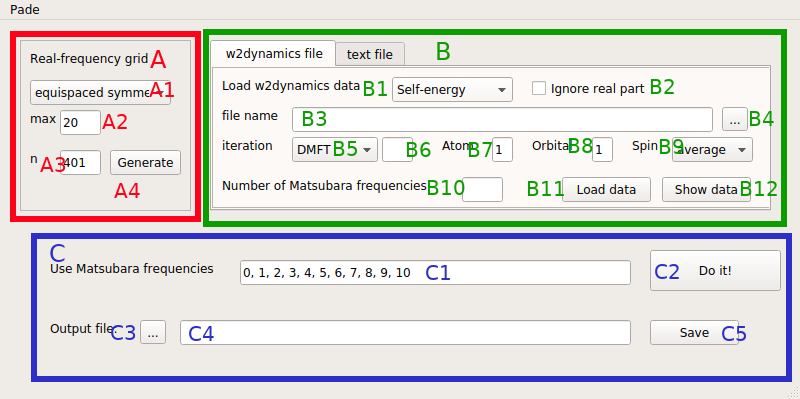Open the Self-energy data type dropdown
The image size is (800, 399).
pyautogui.click(x=452, y=90)
